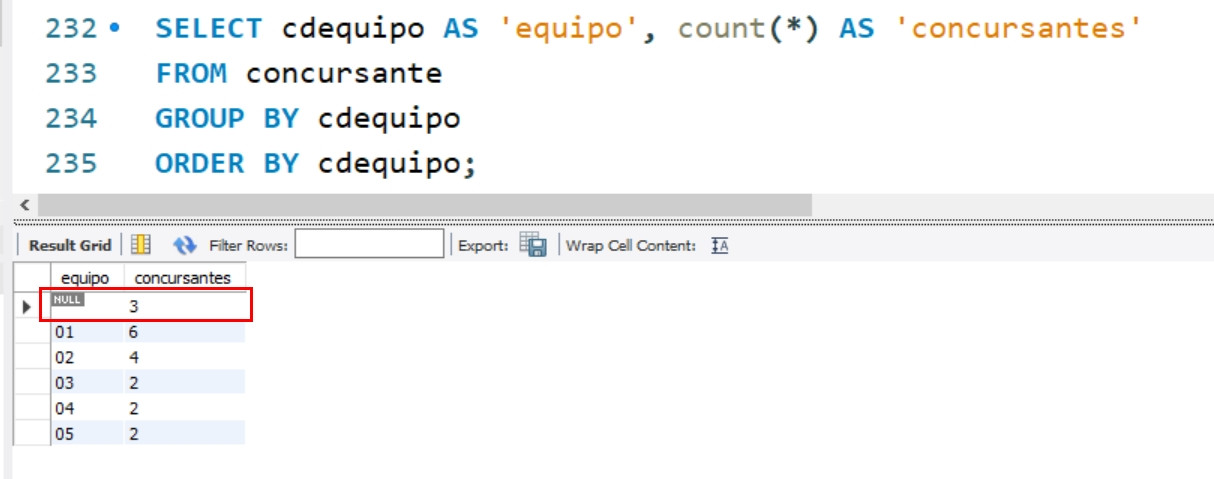
Task: Click the horizontal scrollbar left arrow
Action: click(x=24, y=204)
